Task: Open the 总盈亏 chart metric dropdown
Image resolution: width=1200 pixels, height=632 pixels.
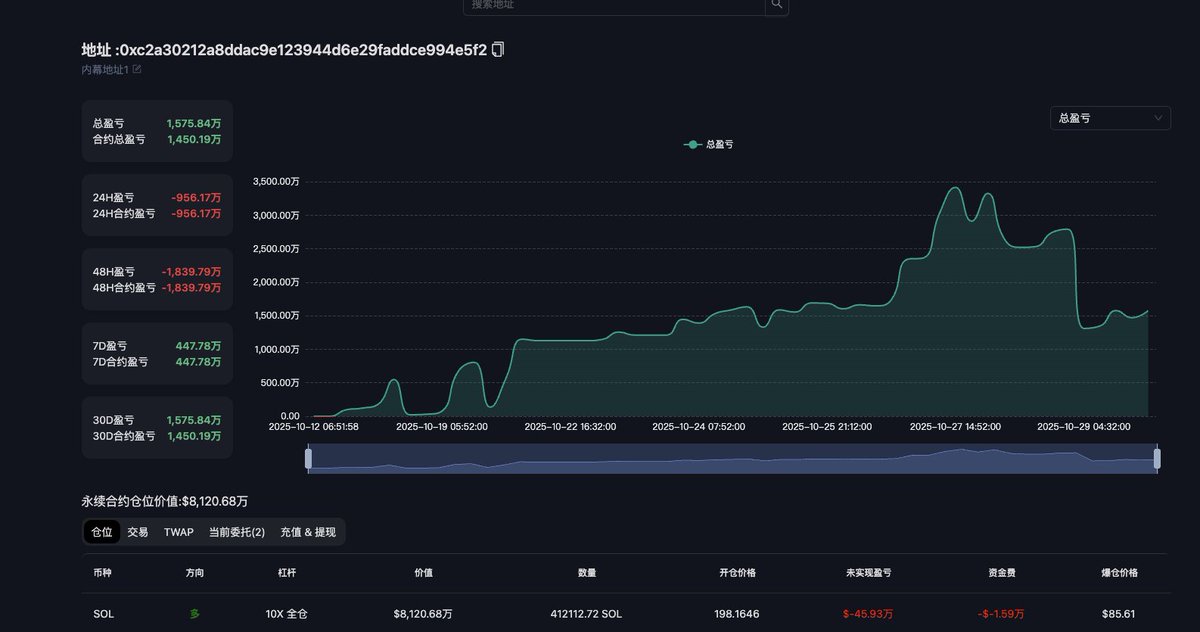Action: click(x=1109, y=118)
